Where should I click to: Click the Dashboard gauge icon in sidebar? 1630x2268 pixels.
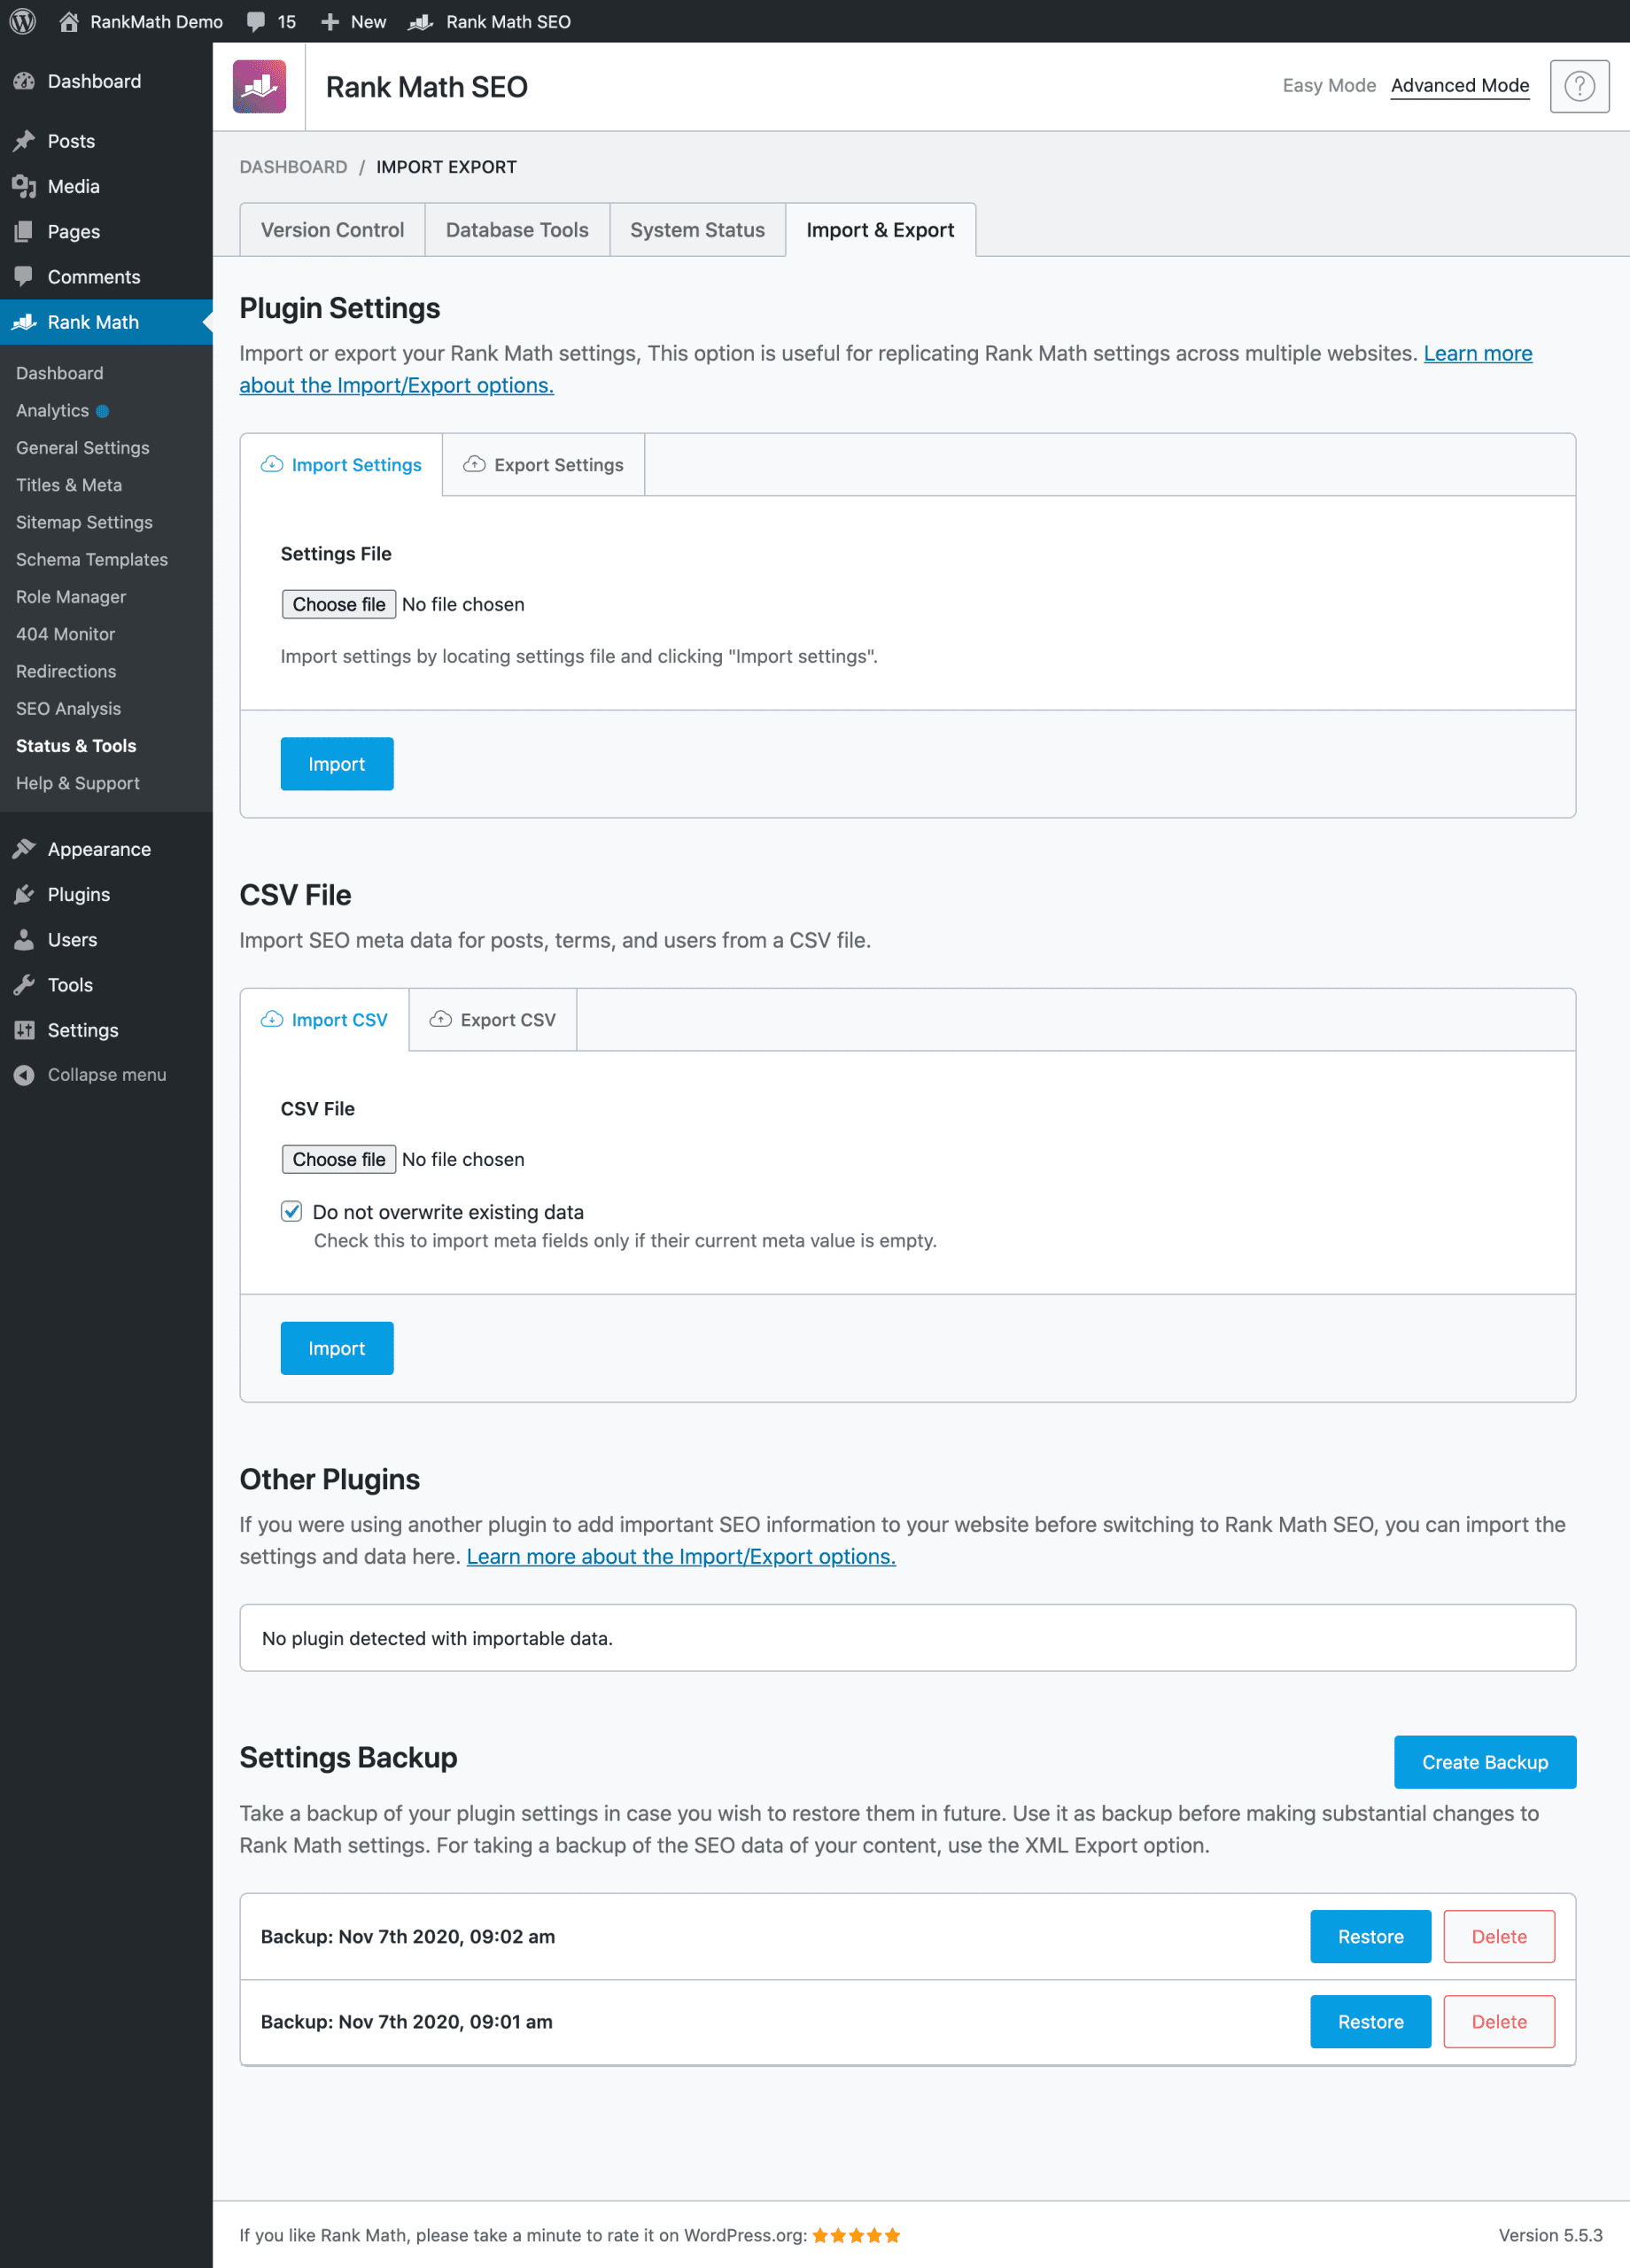[x=24, y=81]
